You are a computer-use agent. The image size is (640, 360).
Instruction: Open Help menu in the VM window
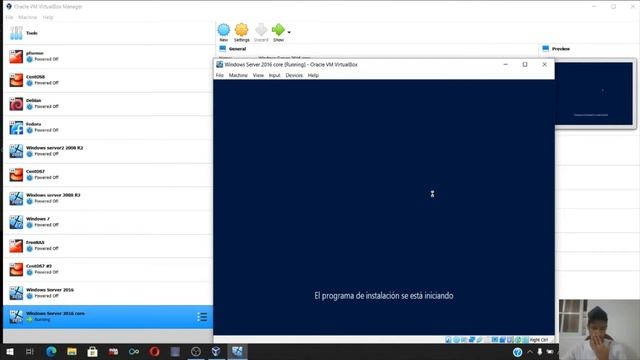click(x=313, y=76)
